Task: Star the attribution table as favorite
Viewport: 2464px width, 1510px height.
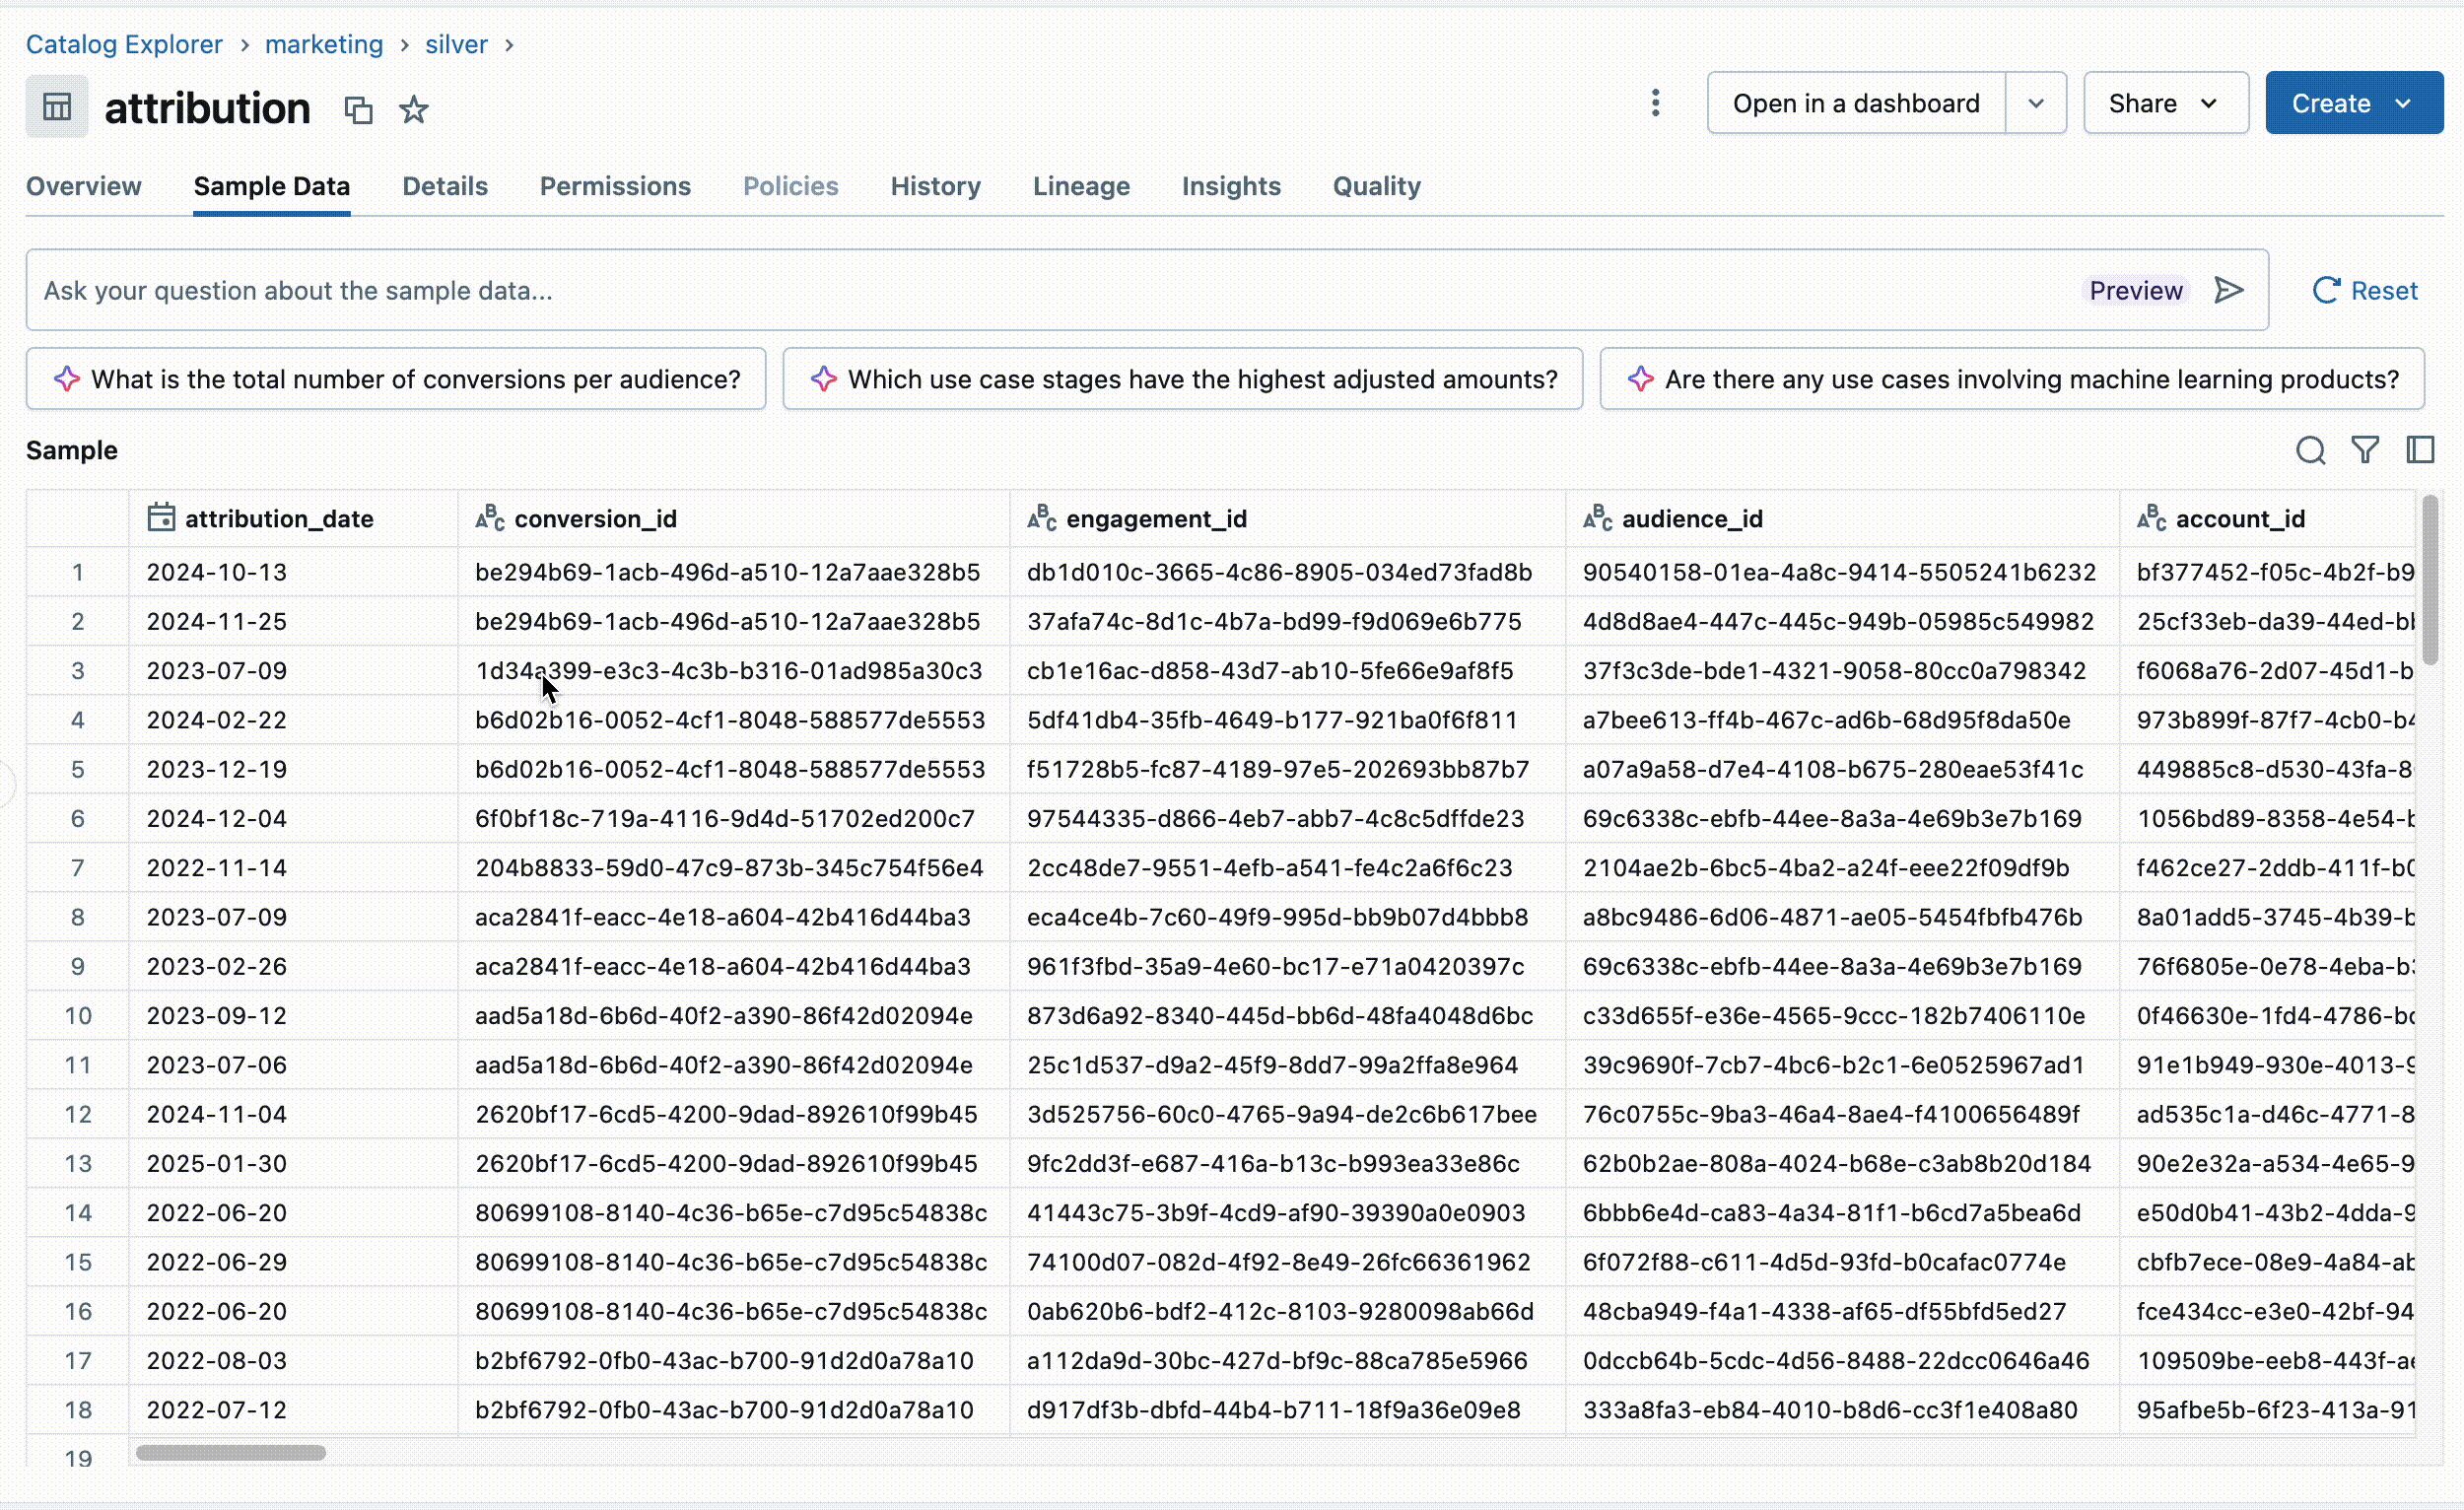Action: [413, 109]
